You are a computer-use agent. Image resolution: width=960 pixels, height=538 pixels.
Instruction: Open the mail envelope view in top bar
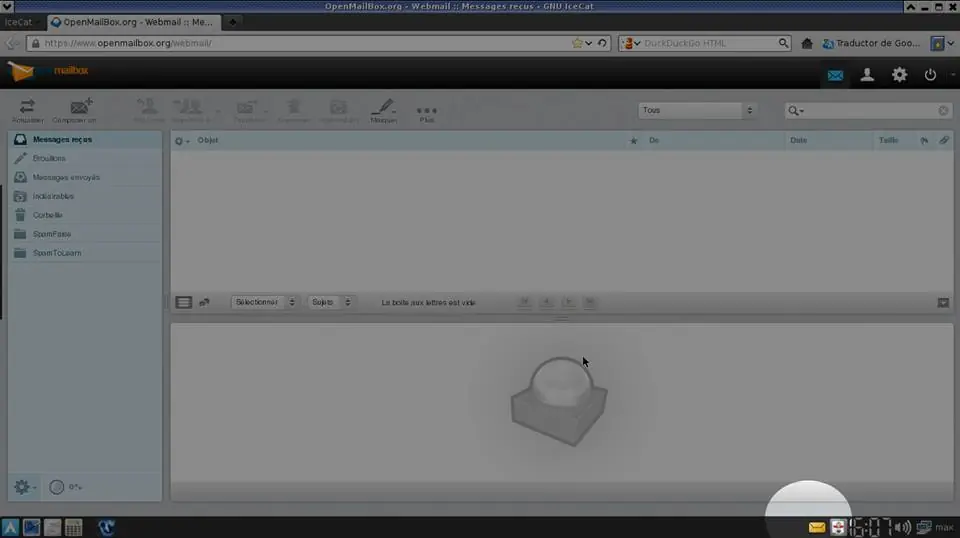point(835,75)
